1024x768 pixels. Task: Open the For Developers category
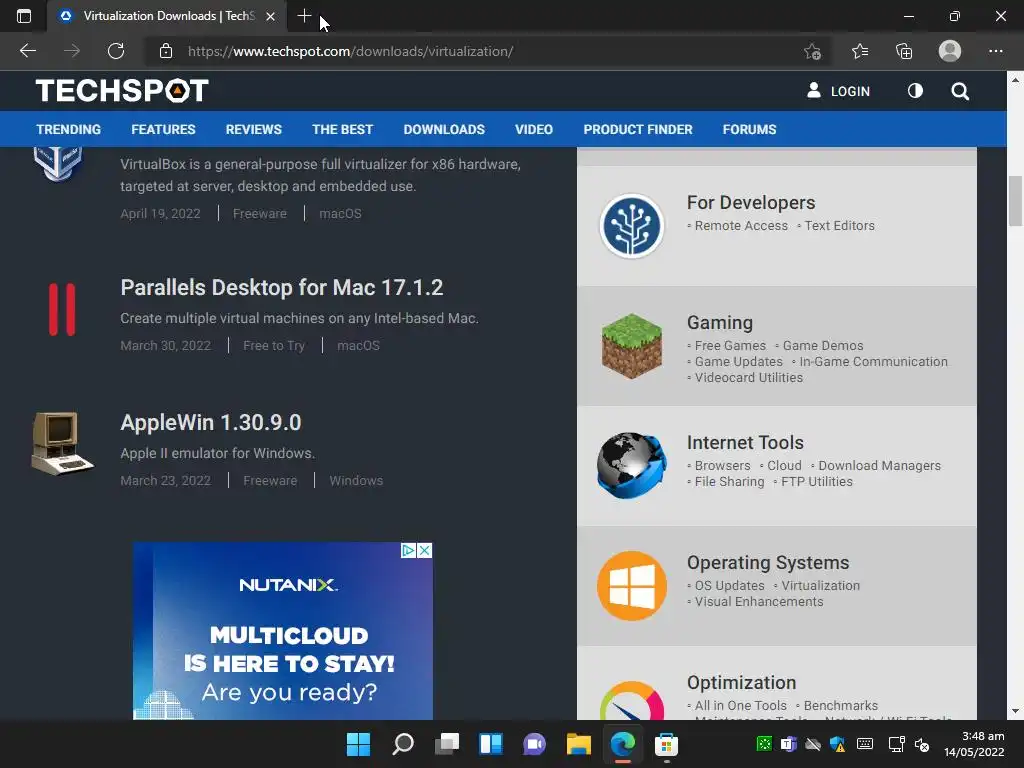tap(751, 202)
